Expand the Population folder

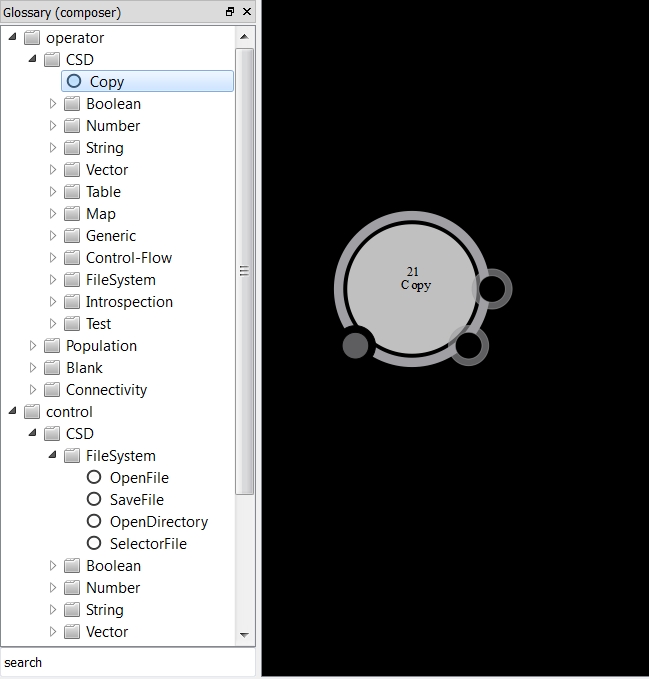coord(33,346)
